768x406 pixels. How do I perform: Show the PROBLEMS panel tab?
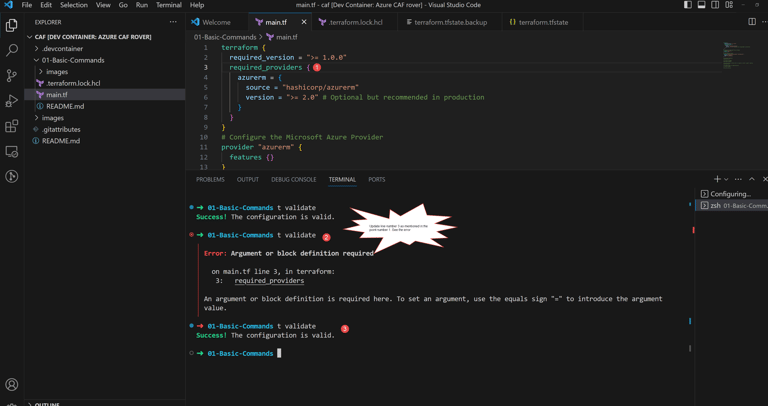coord(210,180)
